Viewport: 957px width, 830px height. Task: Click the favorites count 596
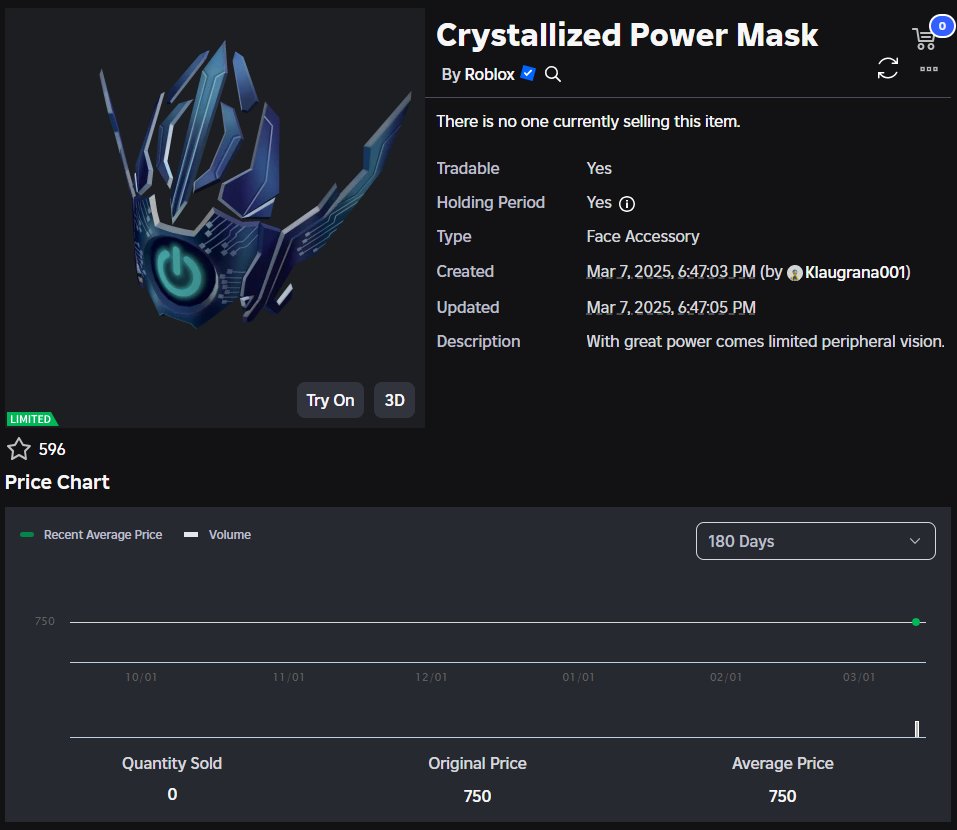click(52, 449)
